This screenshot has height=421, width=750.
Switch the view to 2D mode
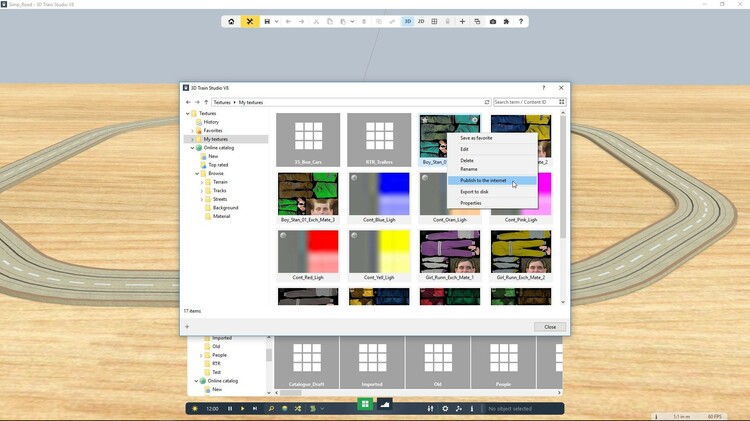(x=421, y=22)
